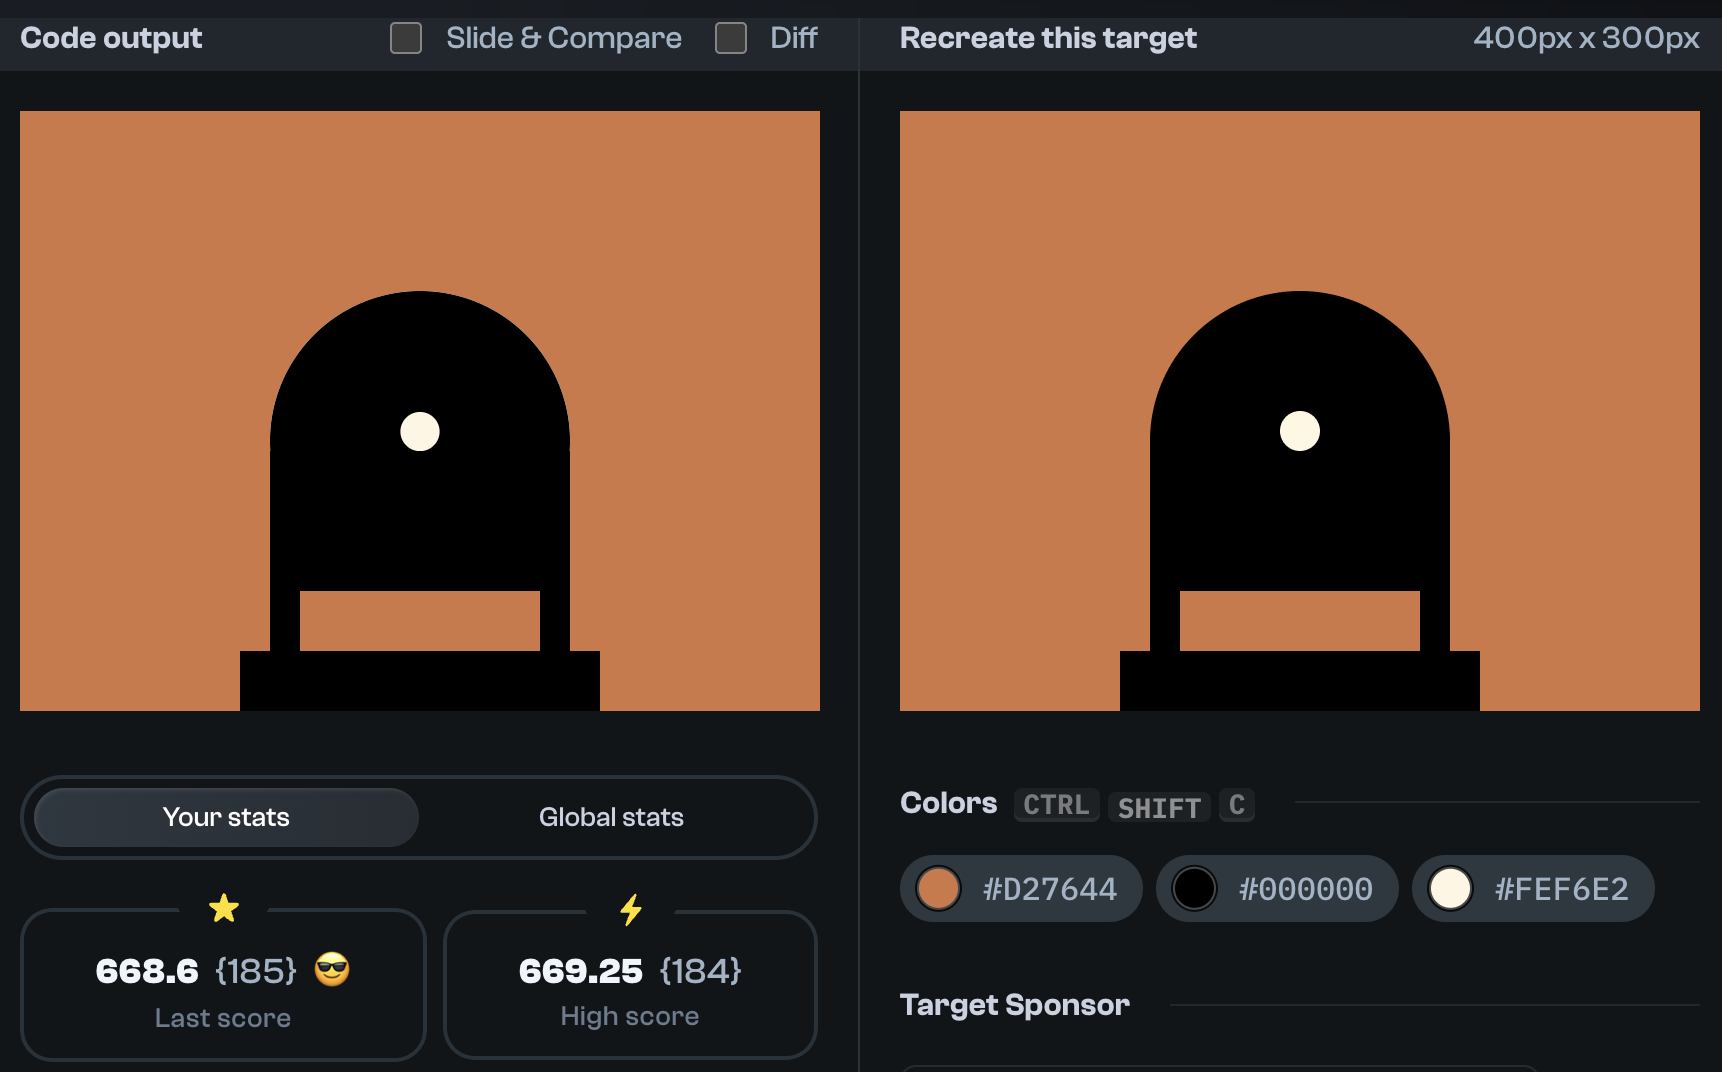Screen dimensions: 1722x1072
Task: Open the Target Sponsor section
Action: point(1015,1005)
